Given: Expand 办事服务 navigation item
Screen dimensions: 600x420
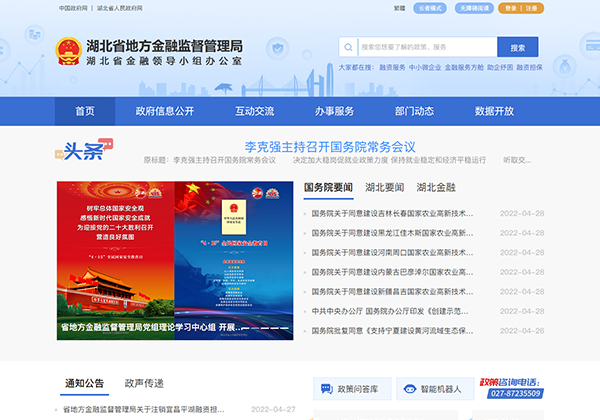Looking at the screenshot, I should click(334, 111).
